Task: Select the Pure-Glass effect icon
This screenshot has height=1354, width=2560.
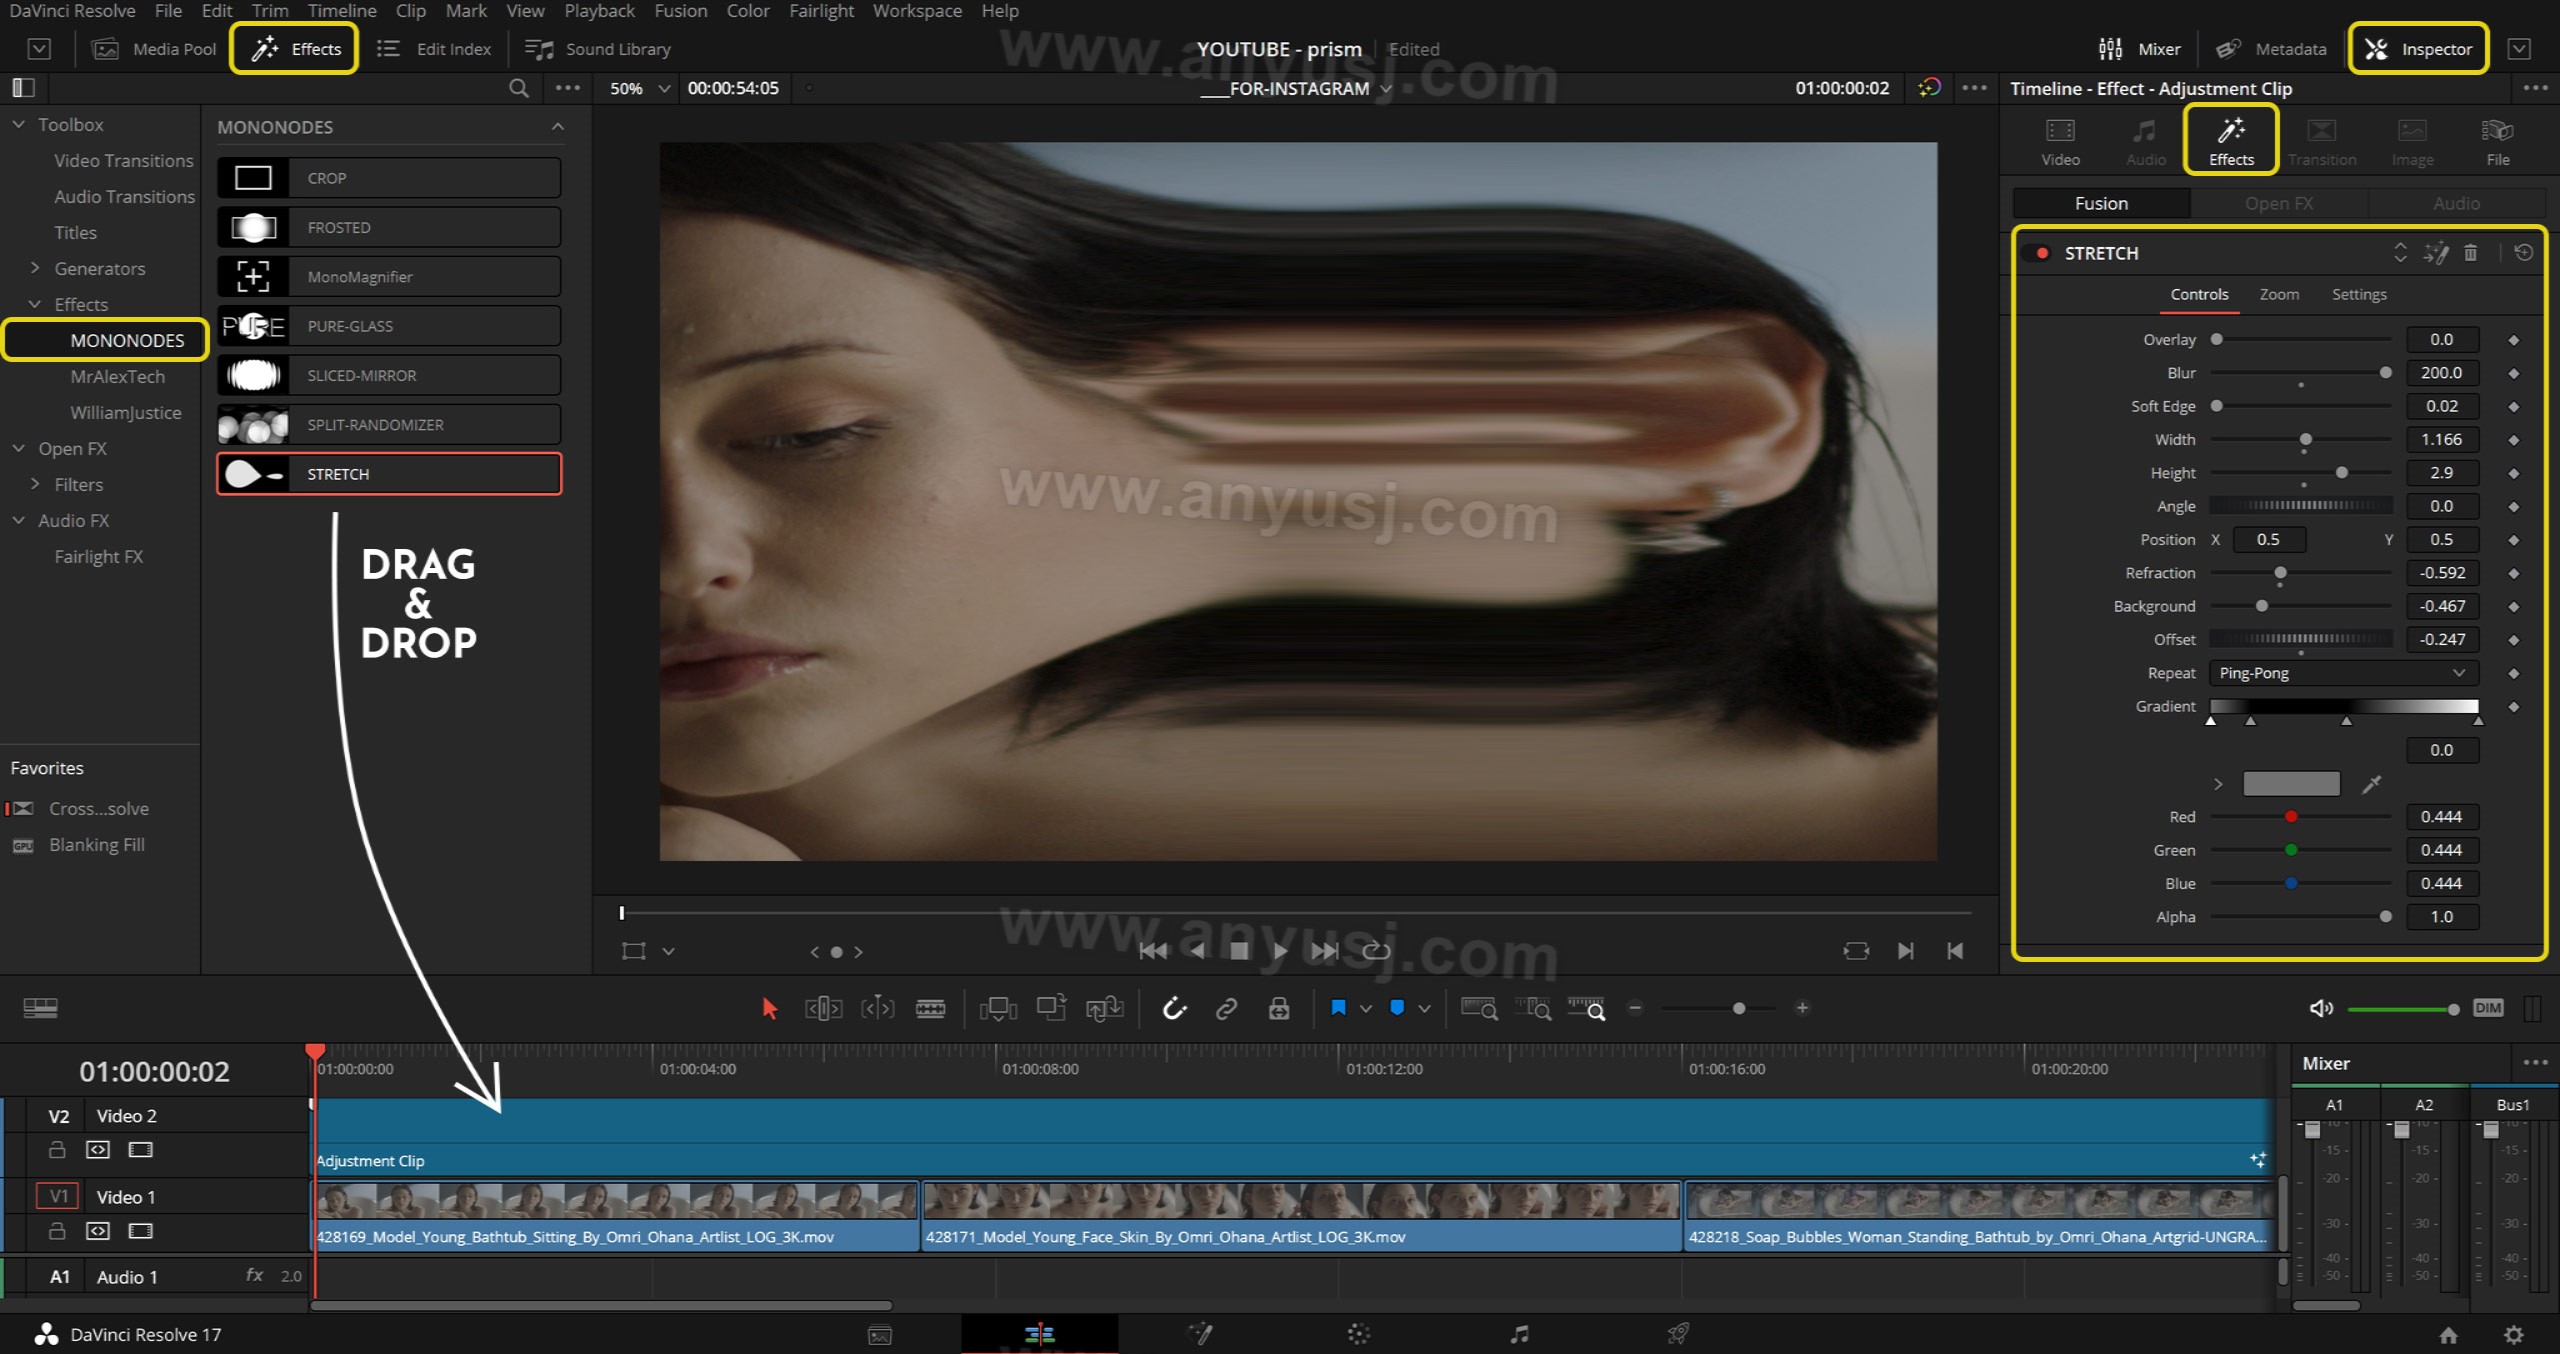Action: (x=254, y=325)
